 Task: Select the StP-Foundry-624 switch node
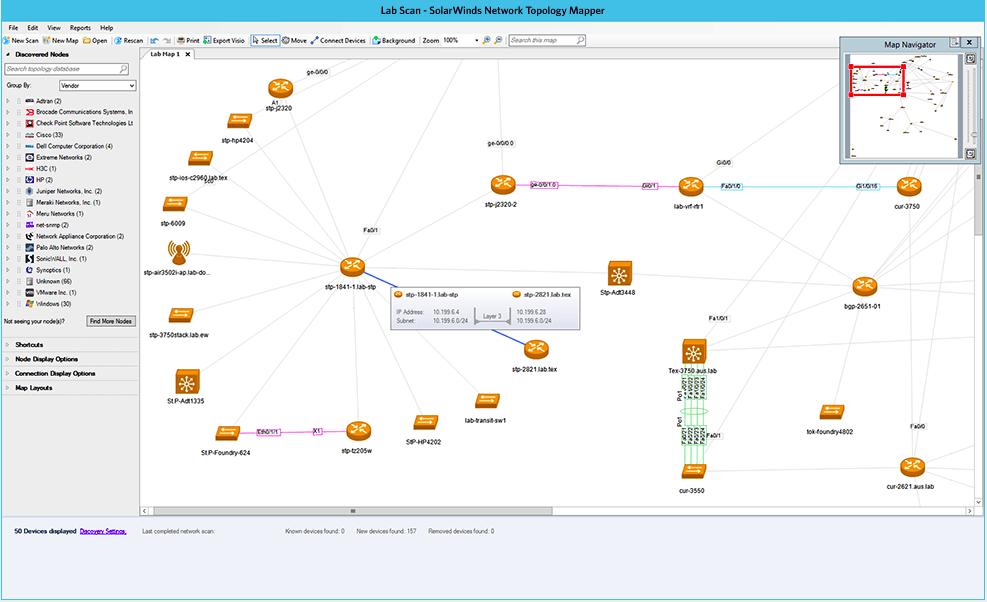coord(227,433)
